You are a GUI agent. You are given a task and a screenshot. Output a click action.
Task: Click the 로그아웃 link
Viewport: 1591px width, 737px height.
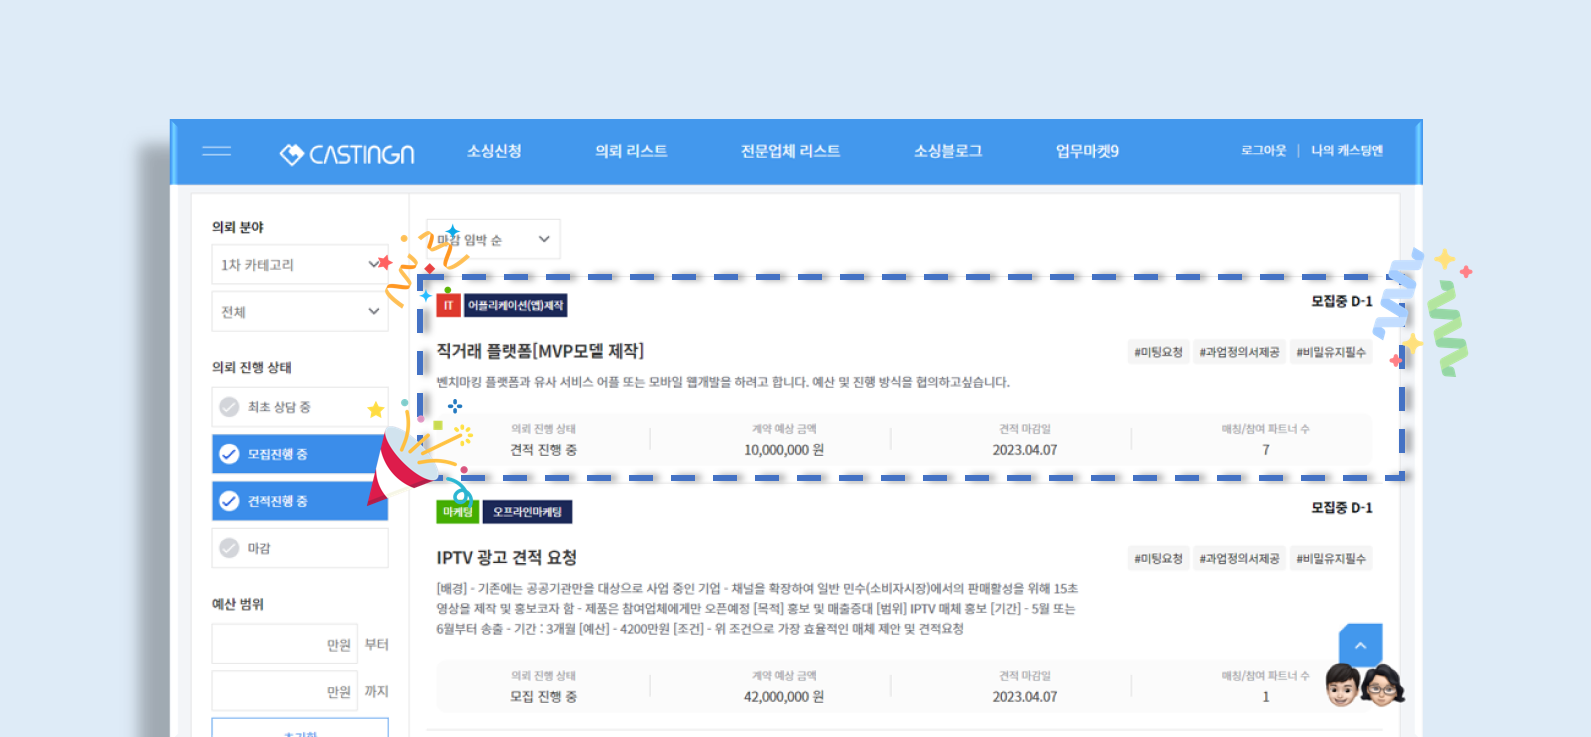[x=1263, y=151]
